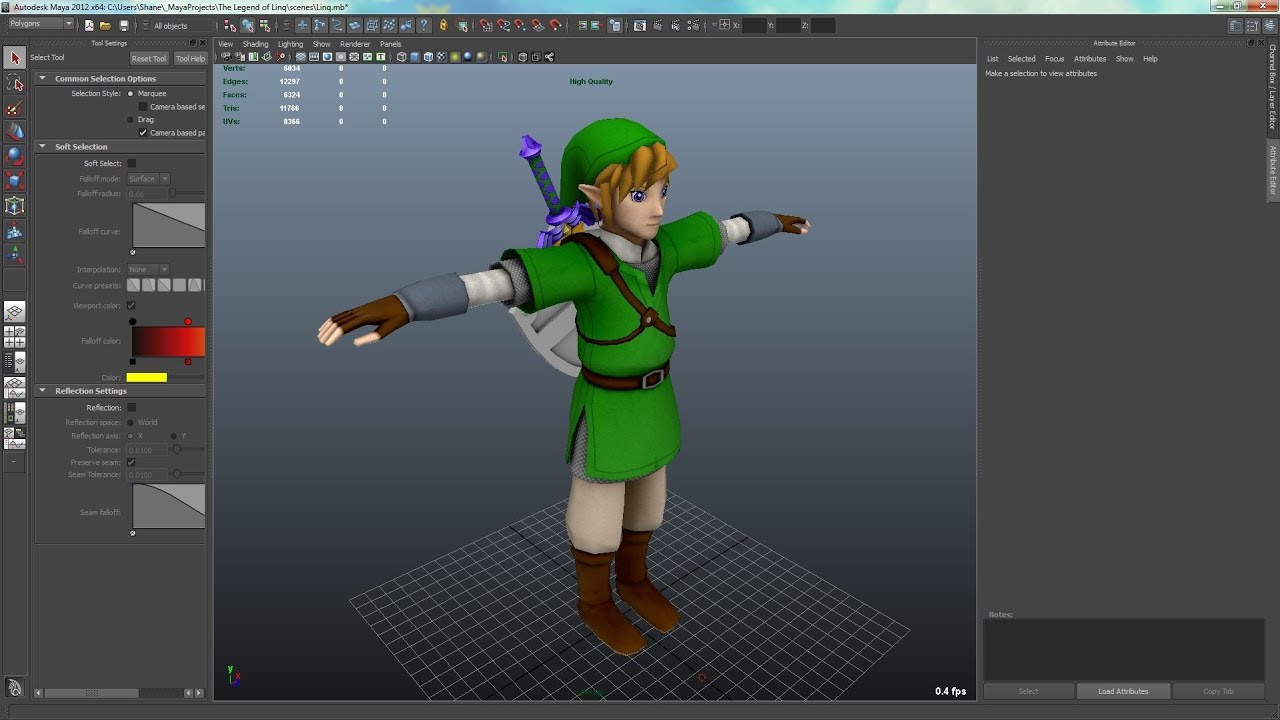The image size is (1280, 720).
Task: Click the question mark help icon
Action: click(424, 26)
